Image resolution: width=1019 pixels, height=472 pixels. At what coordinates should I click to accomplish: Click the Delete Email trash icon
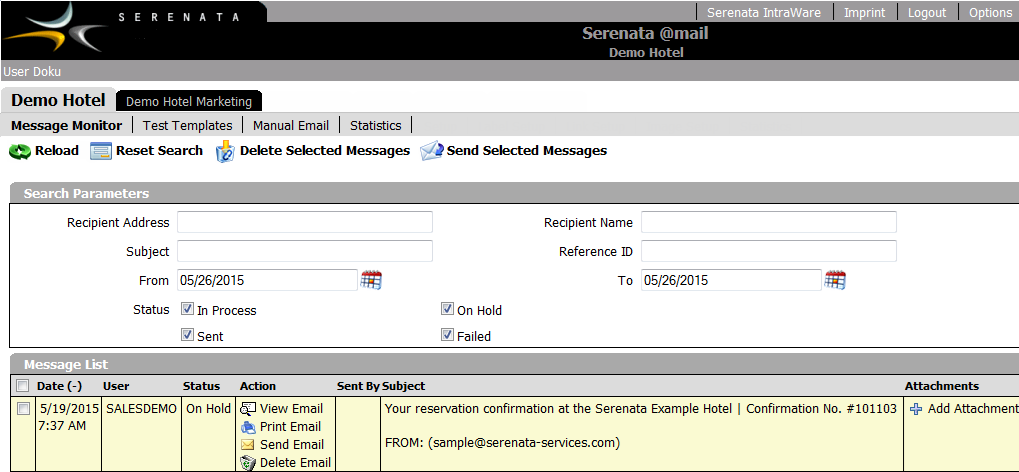[248, 463]
